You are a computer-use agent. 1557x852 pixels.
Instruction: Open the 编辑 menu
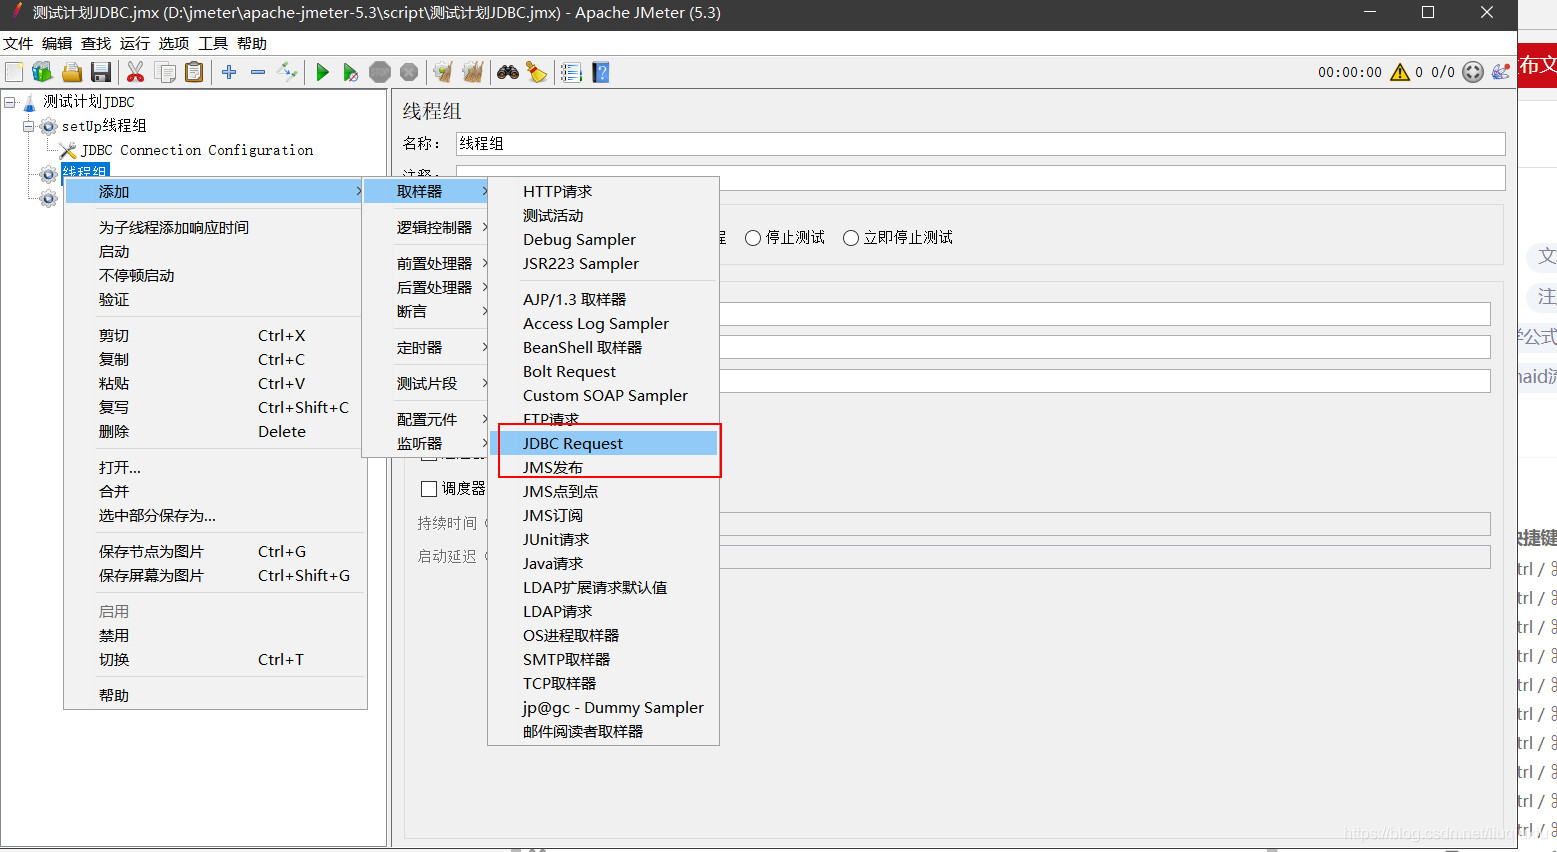pos(57,44)
